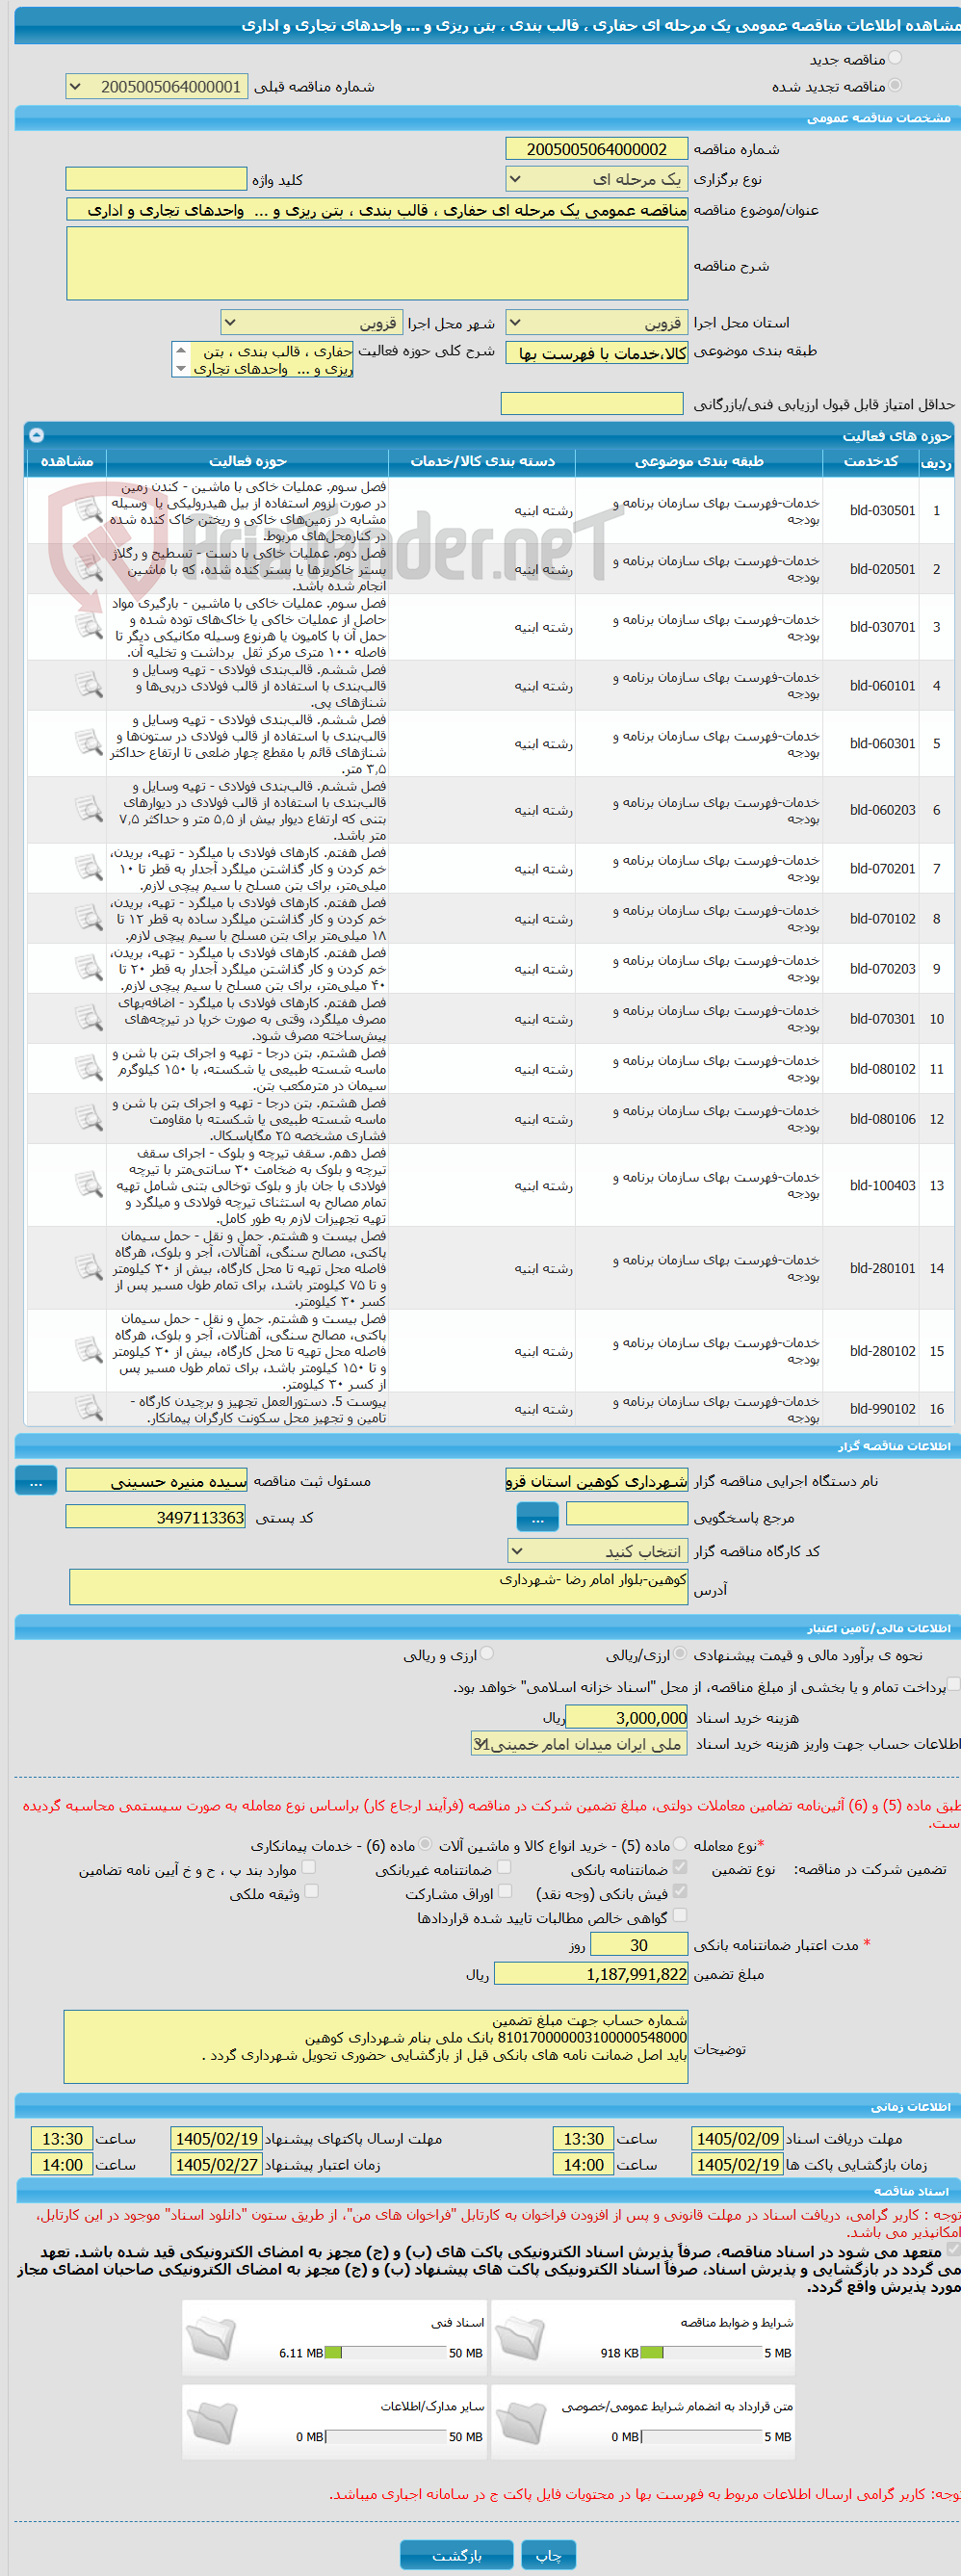Click down arrow in شرح کلی حوزه فعالیت box

(181, 368)
